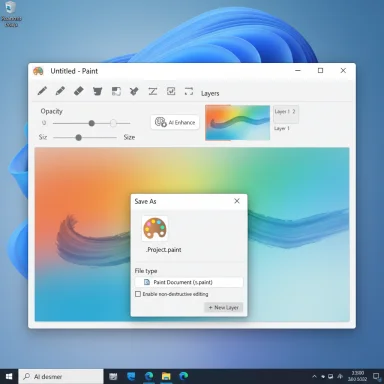Open the Recycle Bin desktop icon
Screen dimensions: 384x384
click(x=11, y=14)
